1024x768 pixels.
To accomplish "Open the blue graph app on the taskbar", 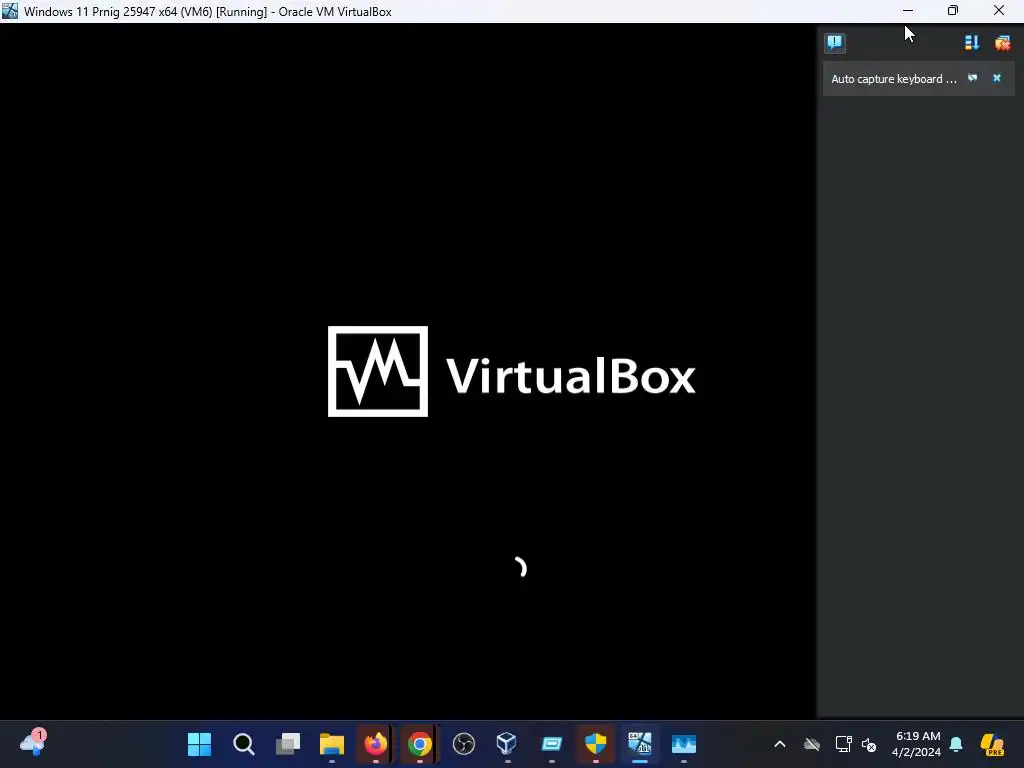I will [684, 744].
